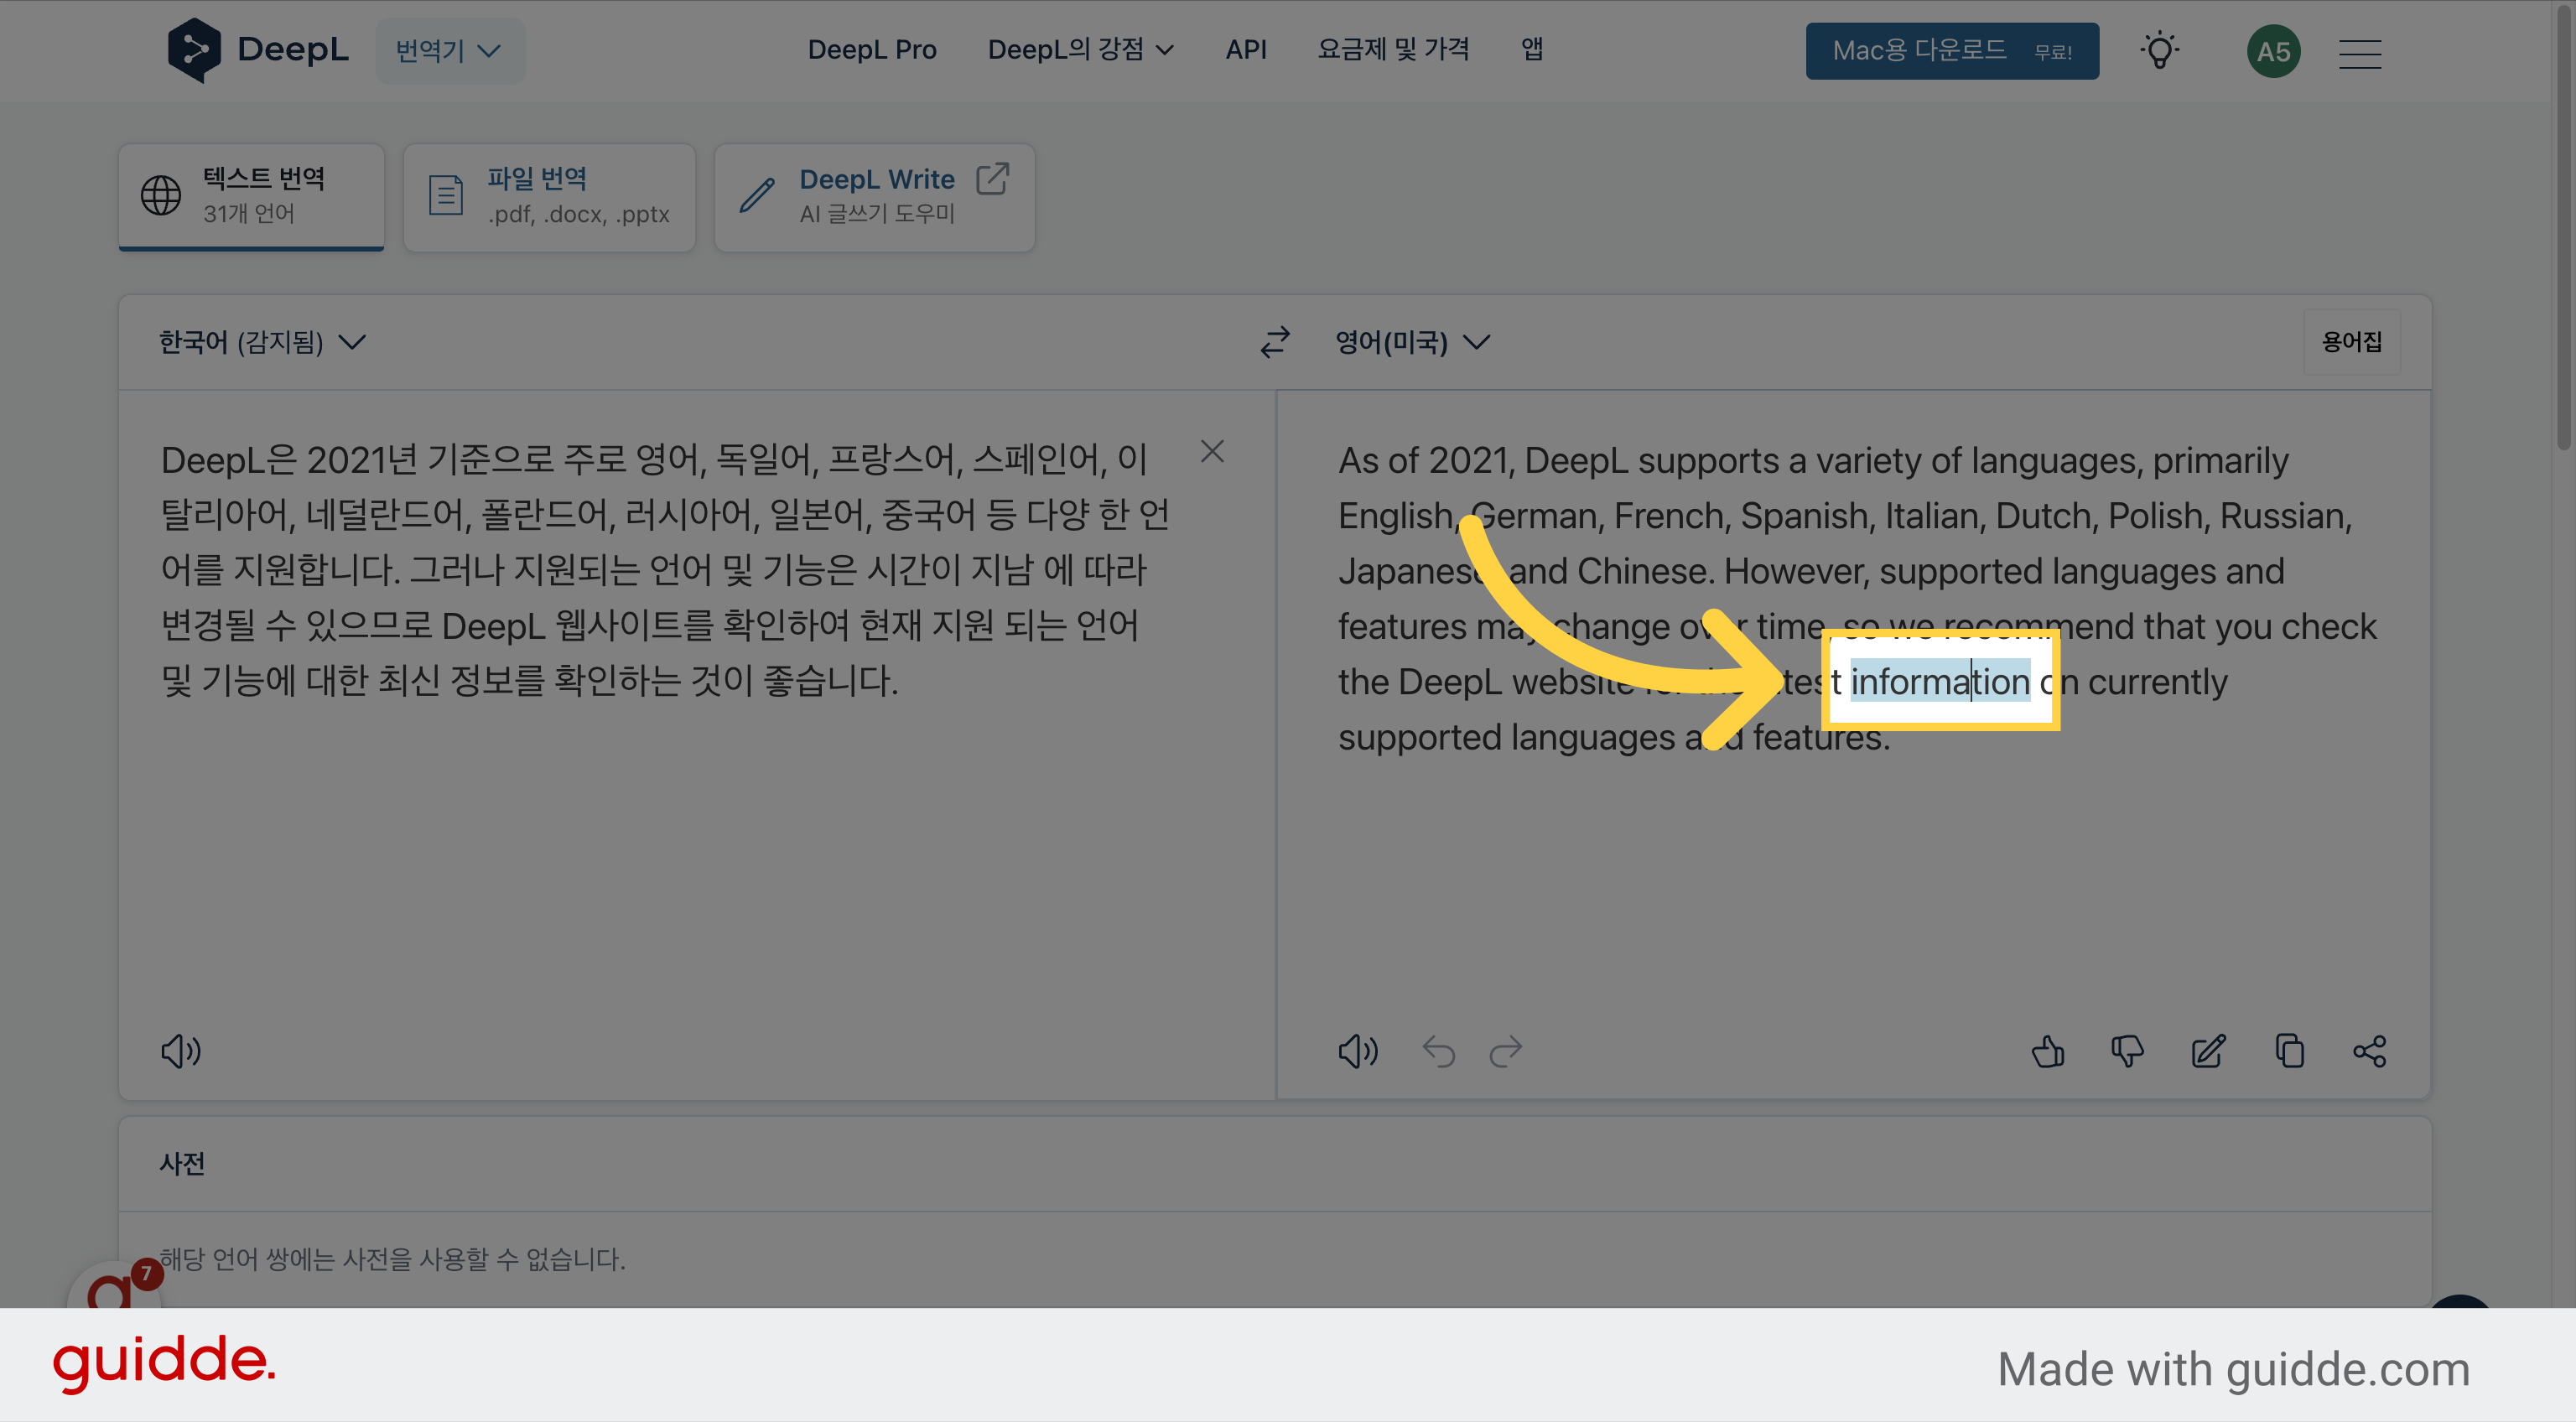Click the 용어집 glossary button

point(2351,342)
